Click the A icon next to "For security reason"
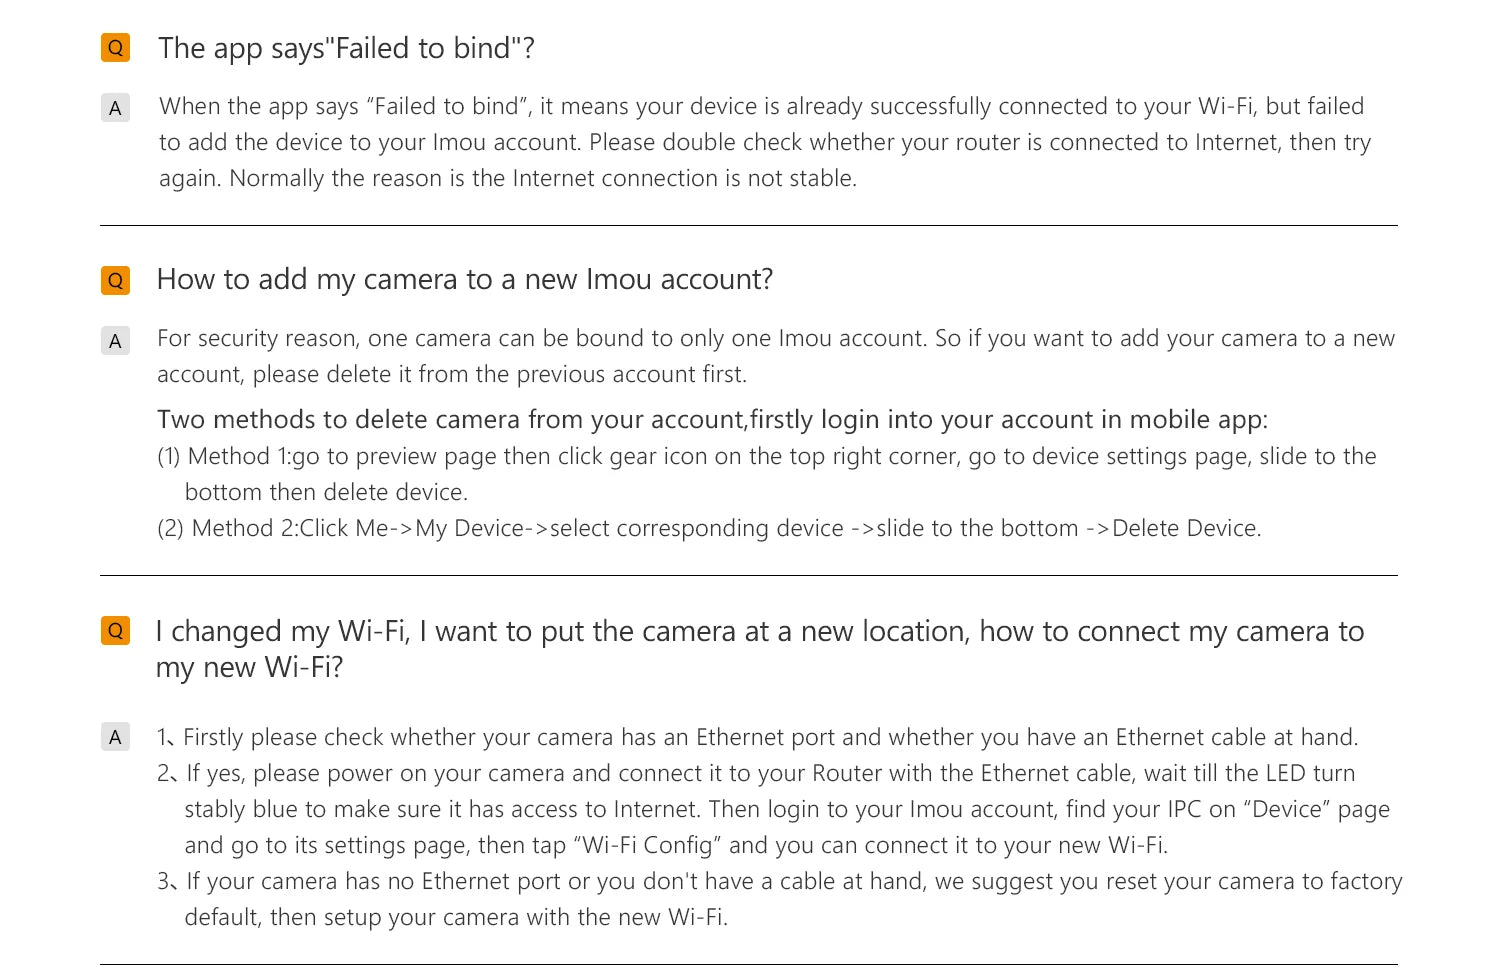This screenshot has width=1500, height=978. click(x=115, y=341)
